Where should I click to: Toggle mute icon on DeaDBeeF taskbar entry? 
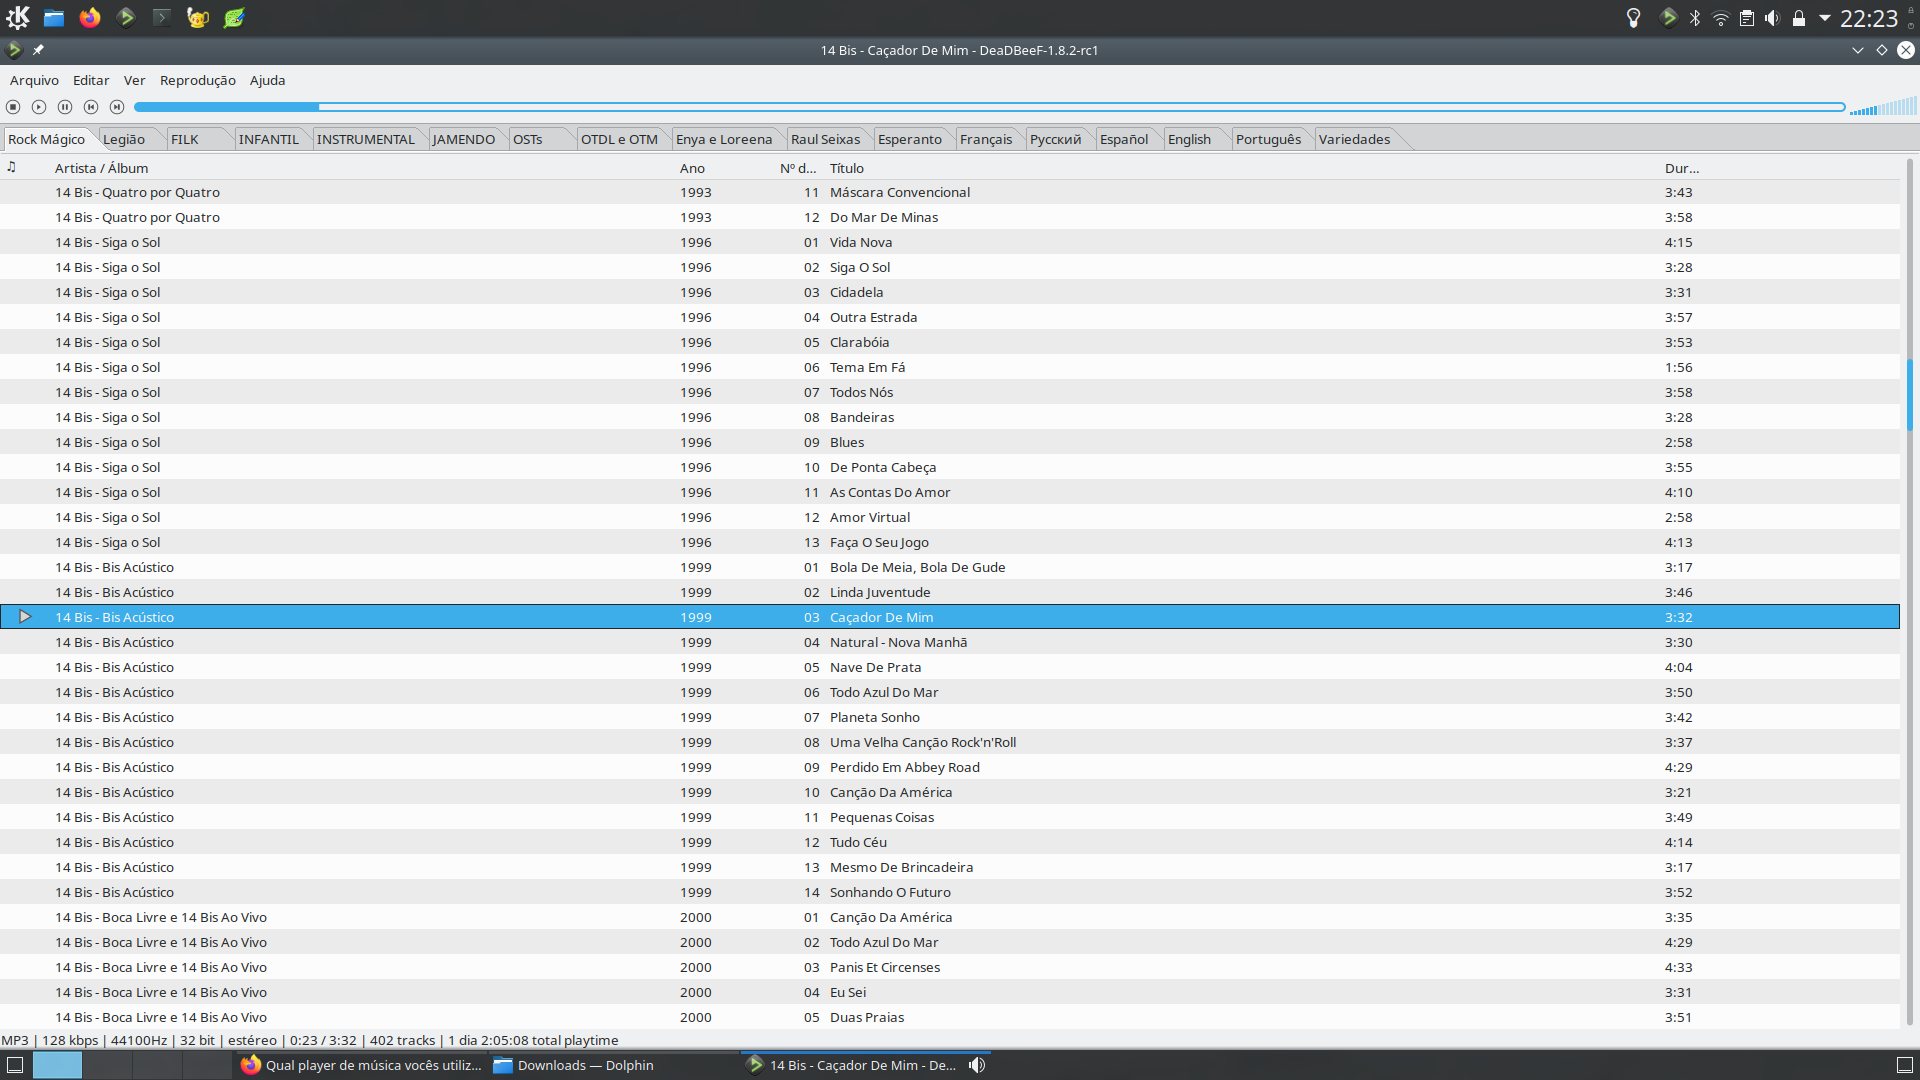tap(977, 1065)
